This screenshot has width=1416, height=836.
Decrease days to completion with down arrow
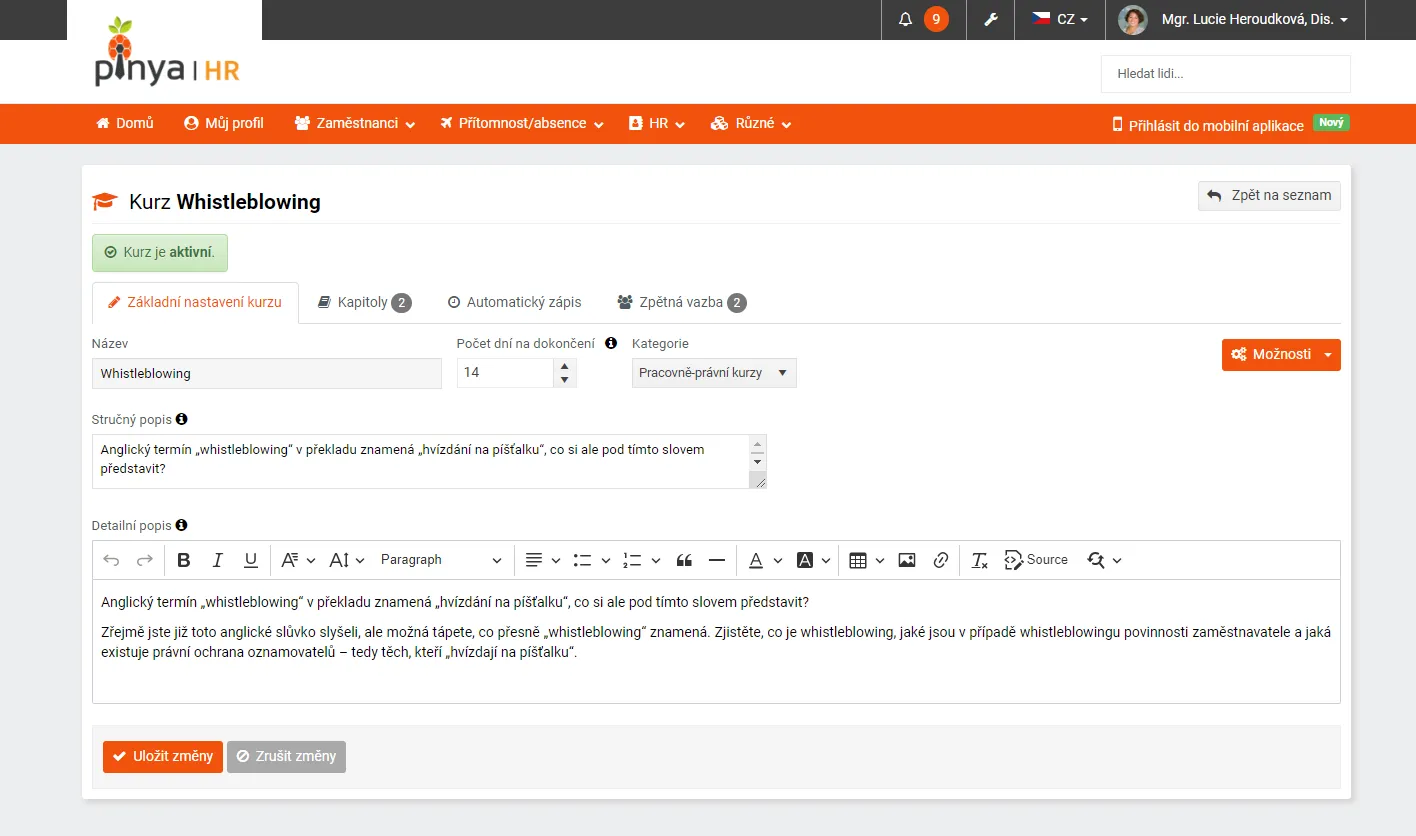coord(565,380)
